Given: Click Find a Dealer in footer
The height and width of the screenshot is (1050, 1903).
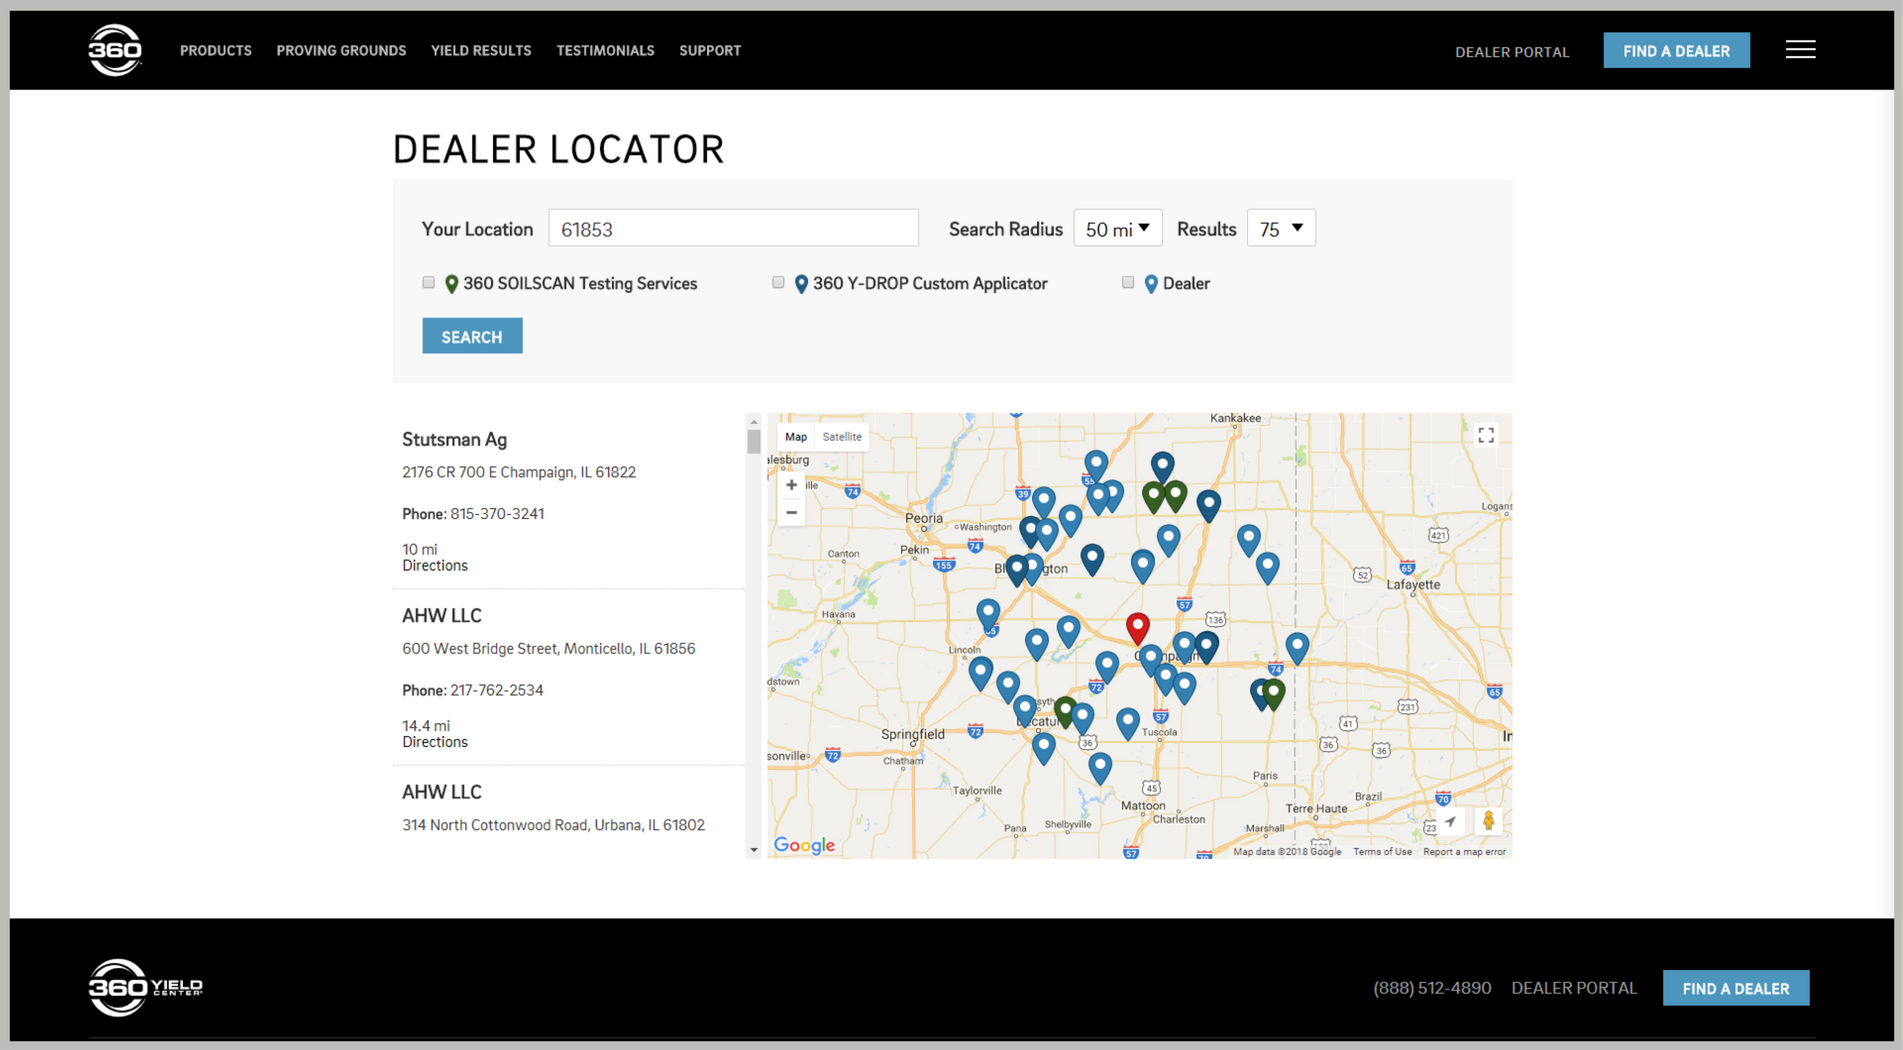Looking at the screenshot, I should pos(1735,988).
